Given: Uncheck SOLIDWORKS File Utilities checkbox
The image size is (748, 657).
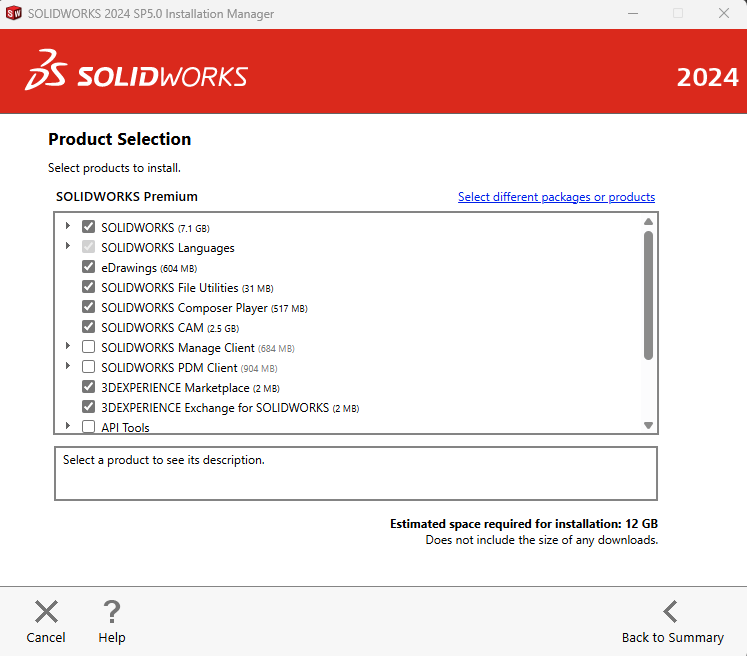Looking at the screenshot, I should pyautogui.click(x=88, y=286).
